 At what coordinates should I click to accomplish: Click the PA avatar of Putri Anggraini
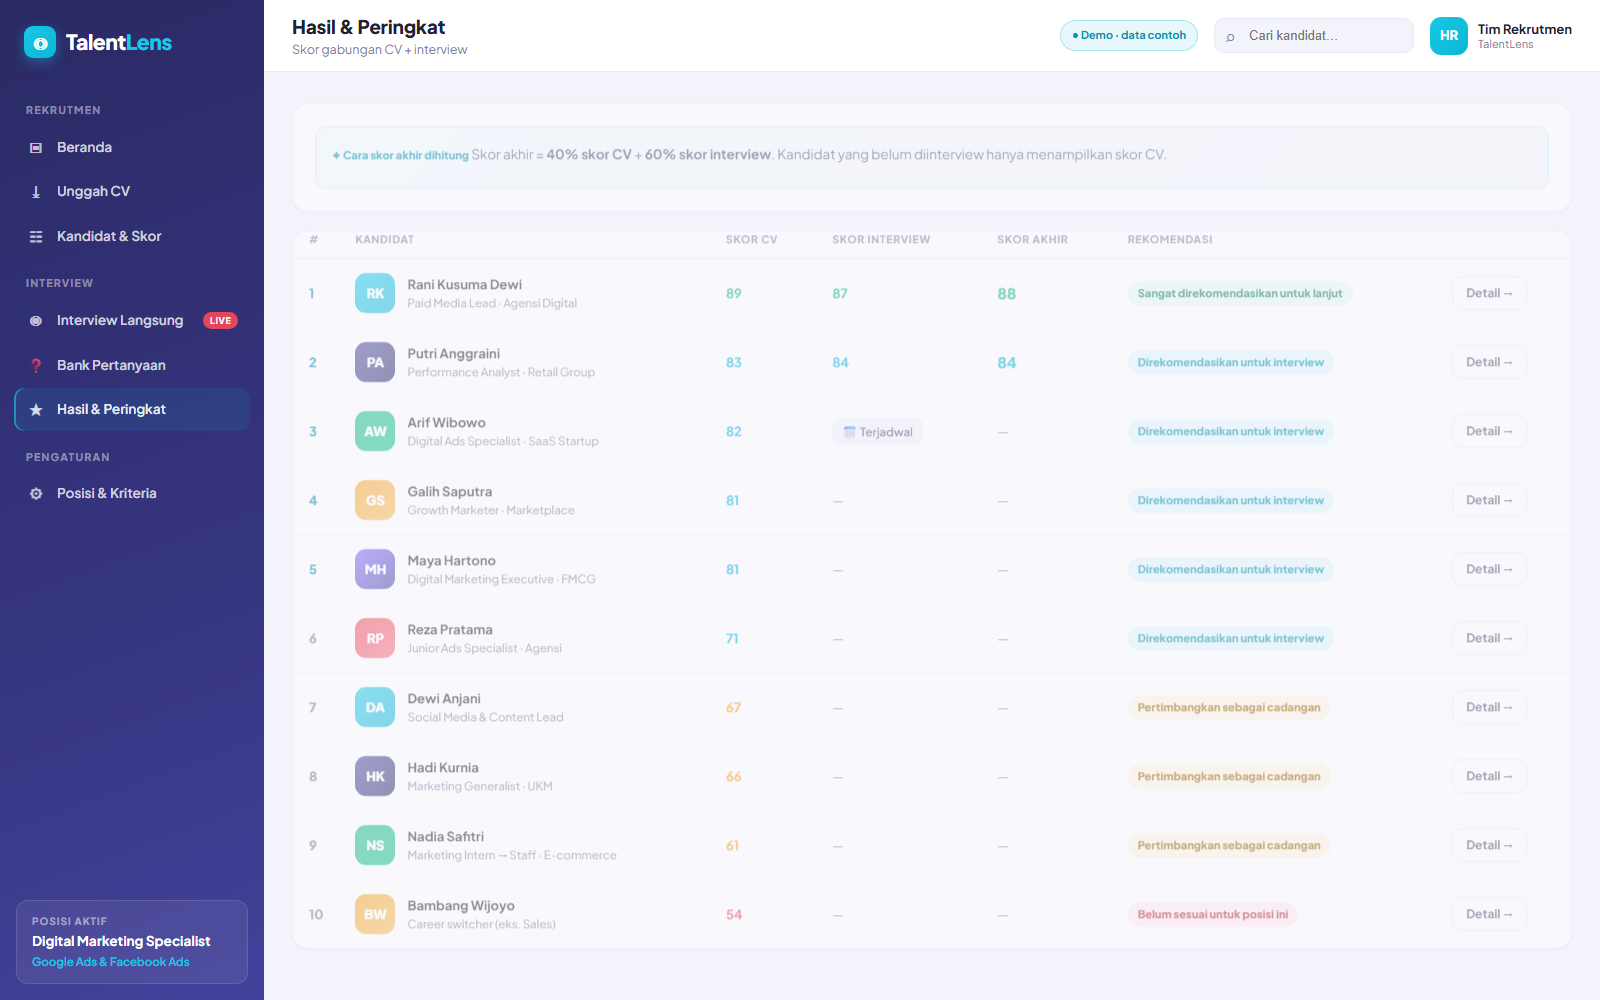[x=375, y=362]
